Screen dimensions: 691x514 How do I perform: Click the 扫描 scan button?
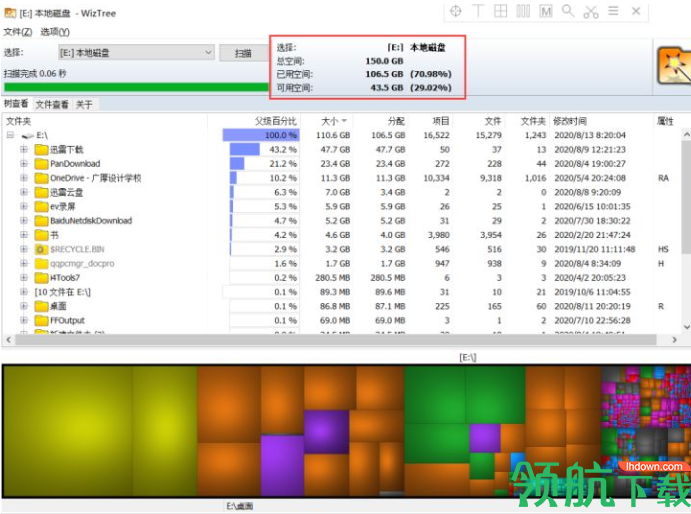tap(243, 53)
